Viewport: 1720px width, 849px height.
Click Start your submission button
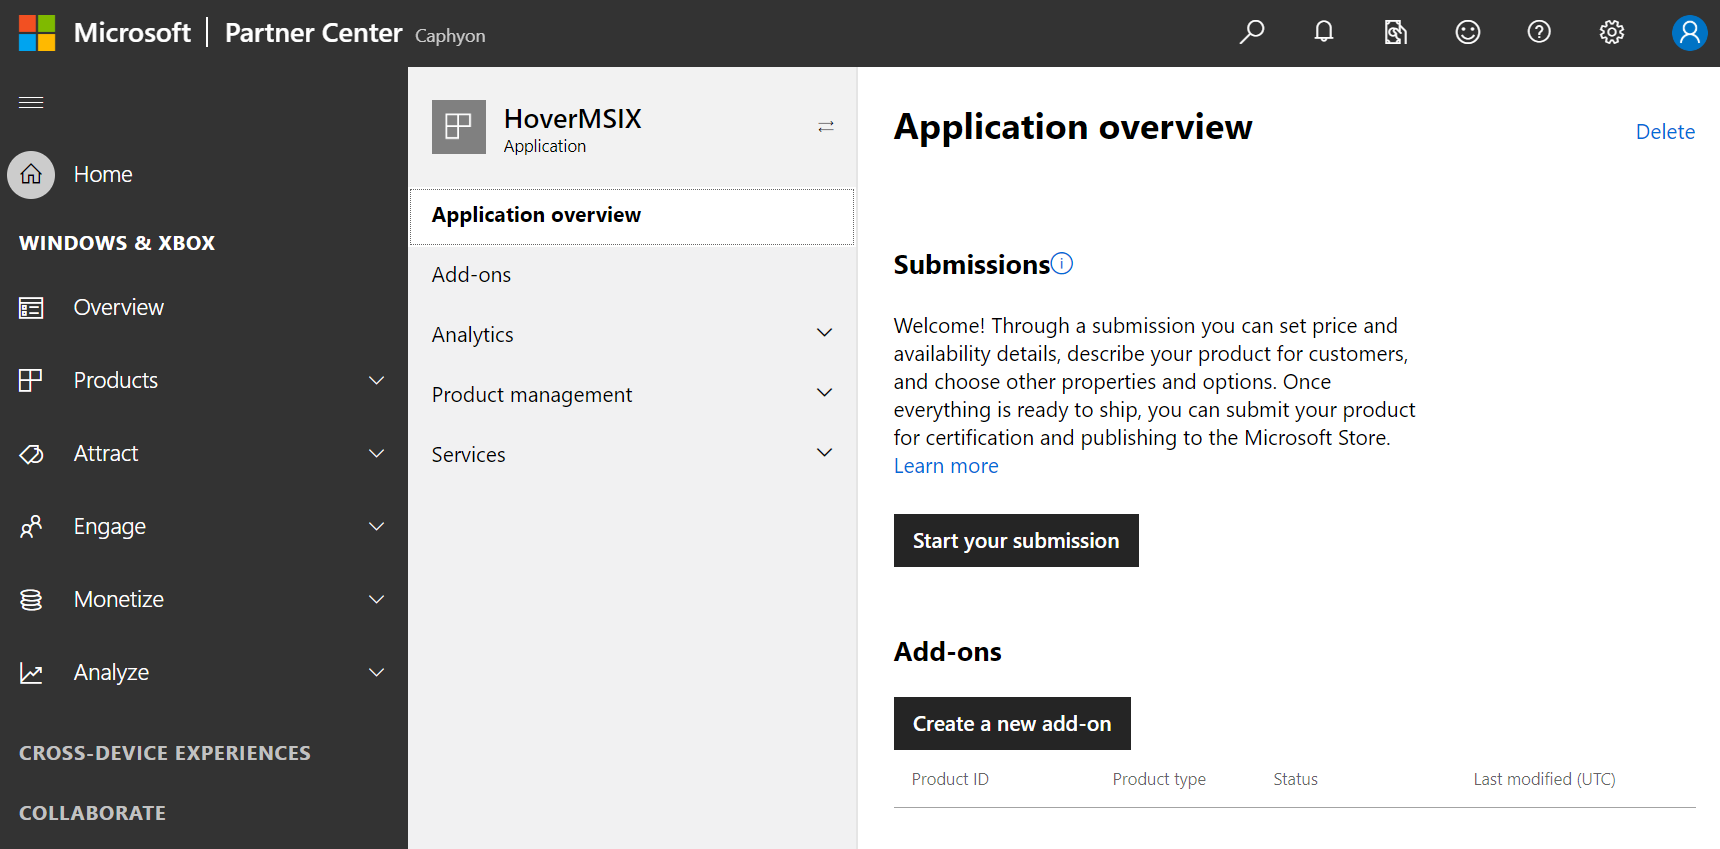coord(1016,541)
